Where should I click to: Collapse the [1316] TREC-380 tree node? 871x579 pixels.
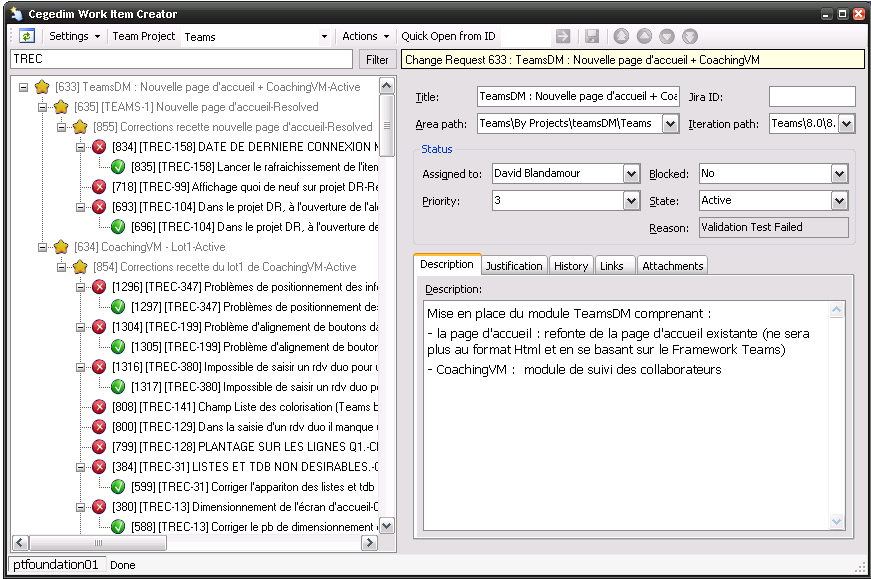(x=81, y=367)
